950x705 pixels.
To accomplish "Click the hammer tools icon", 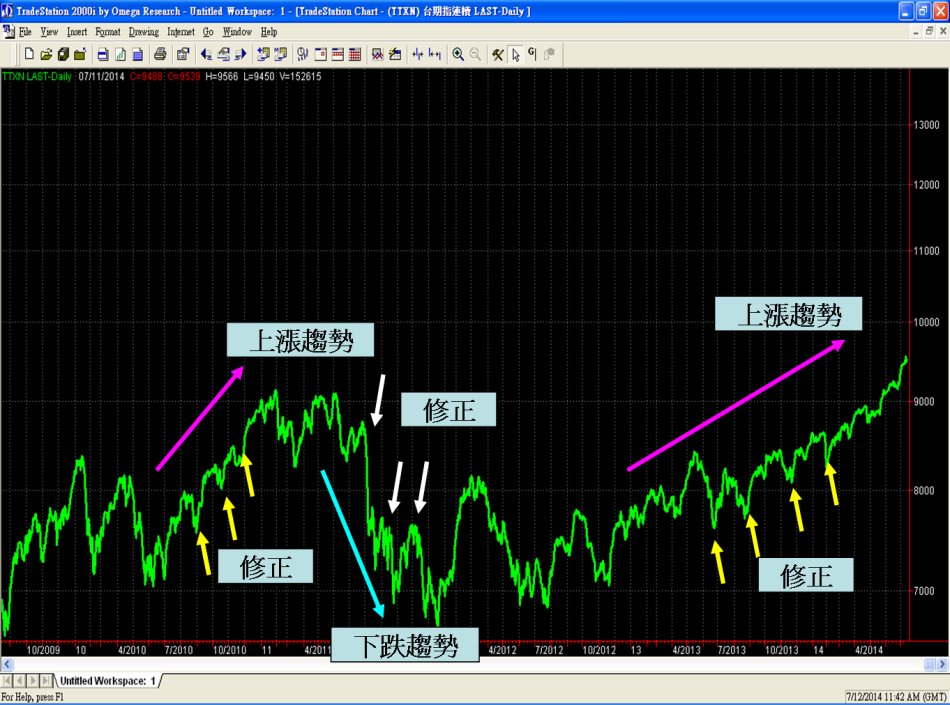I will tap(497, 54).
